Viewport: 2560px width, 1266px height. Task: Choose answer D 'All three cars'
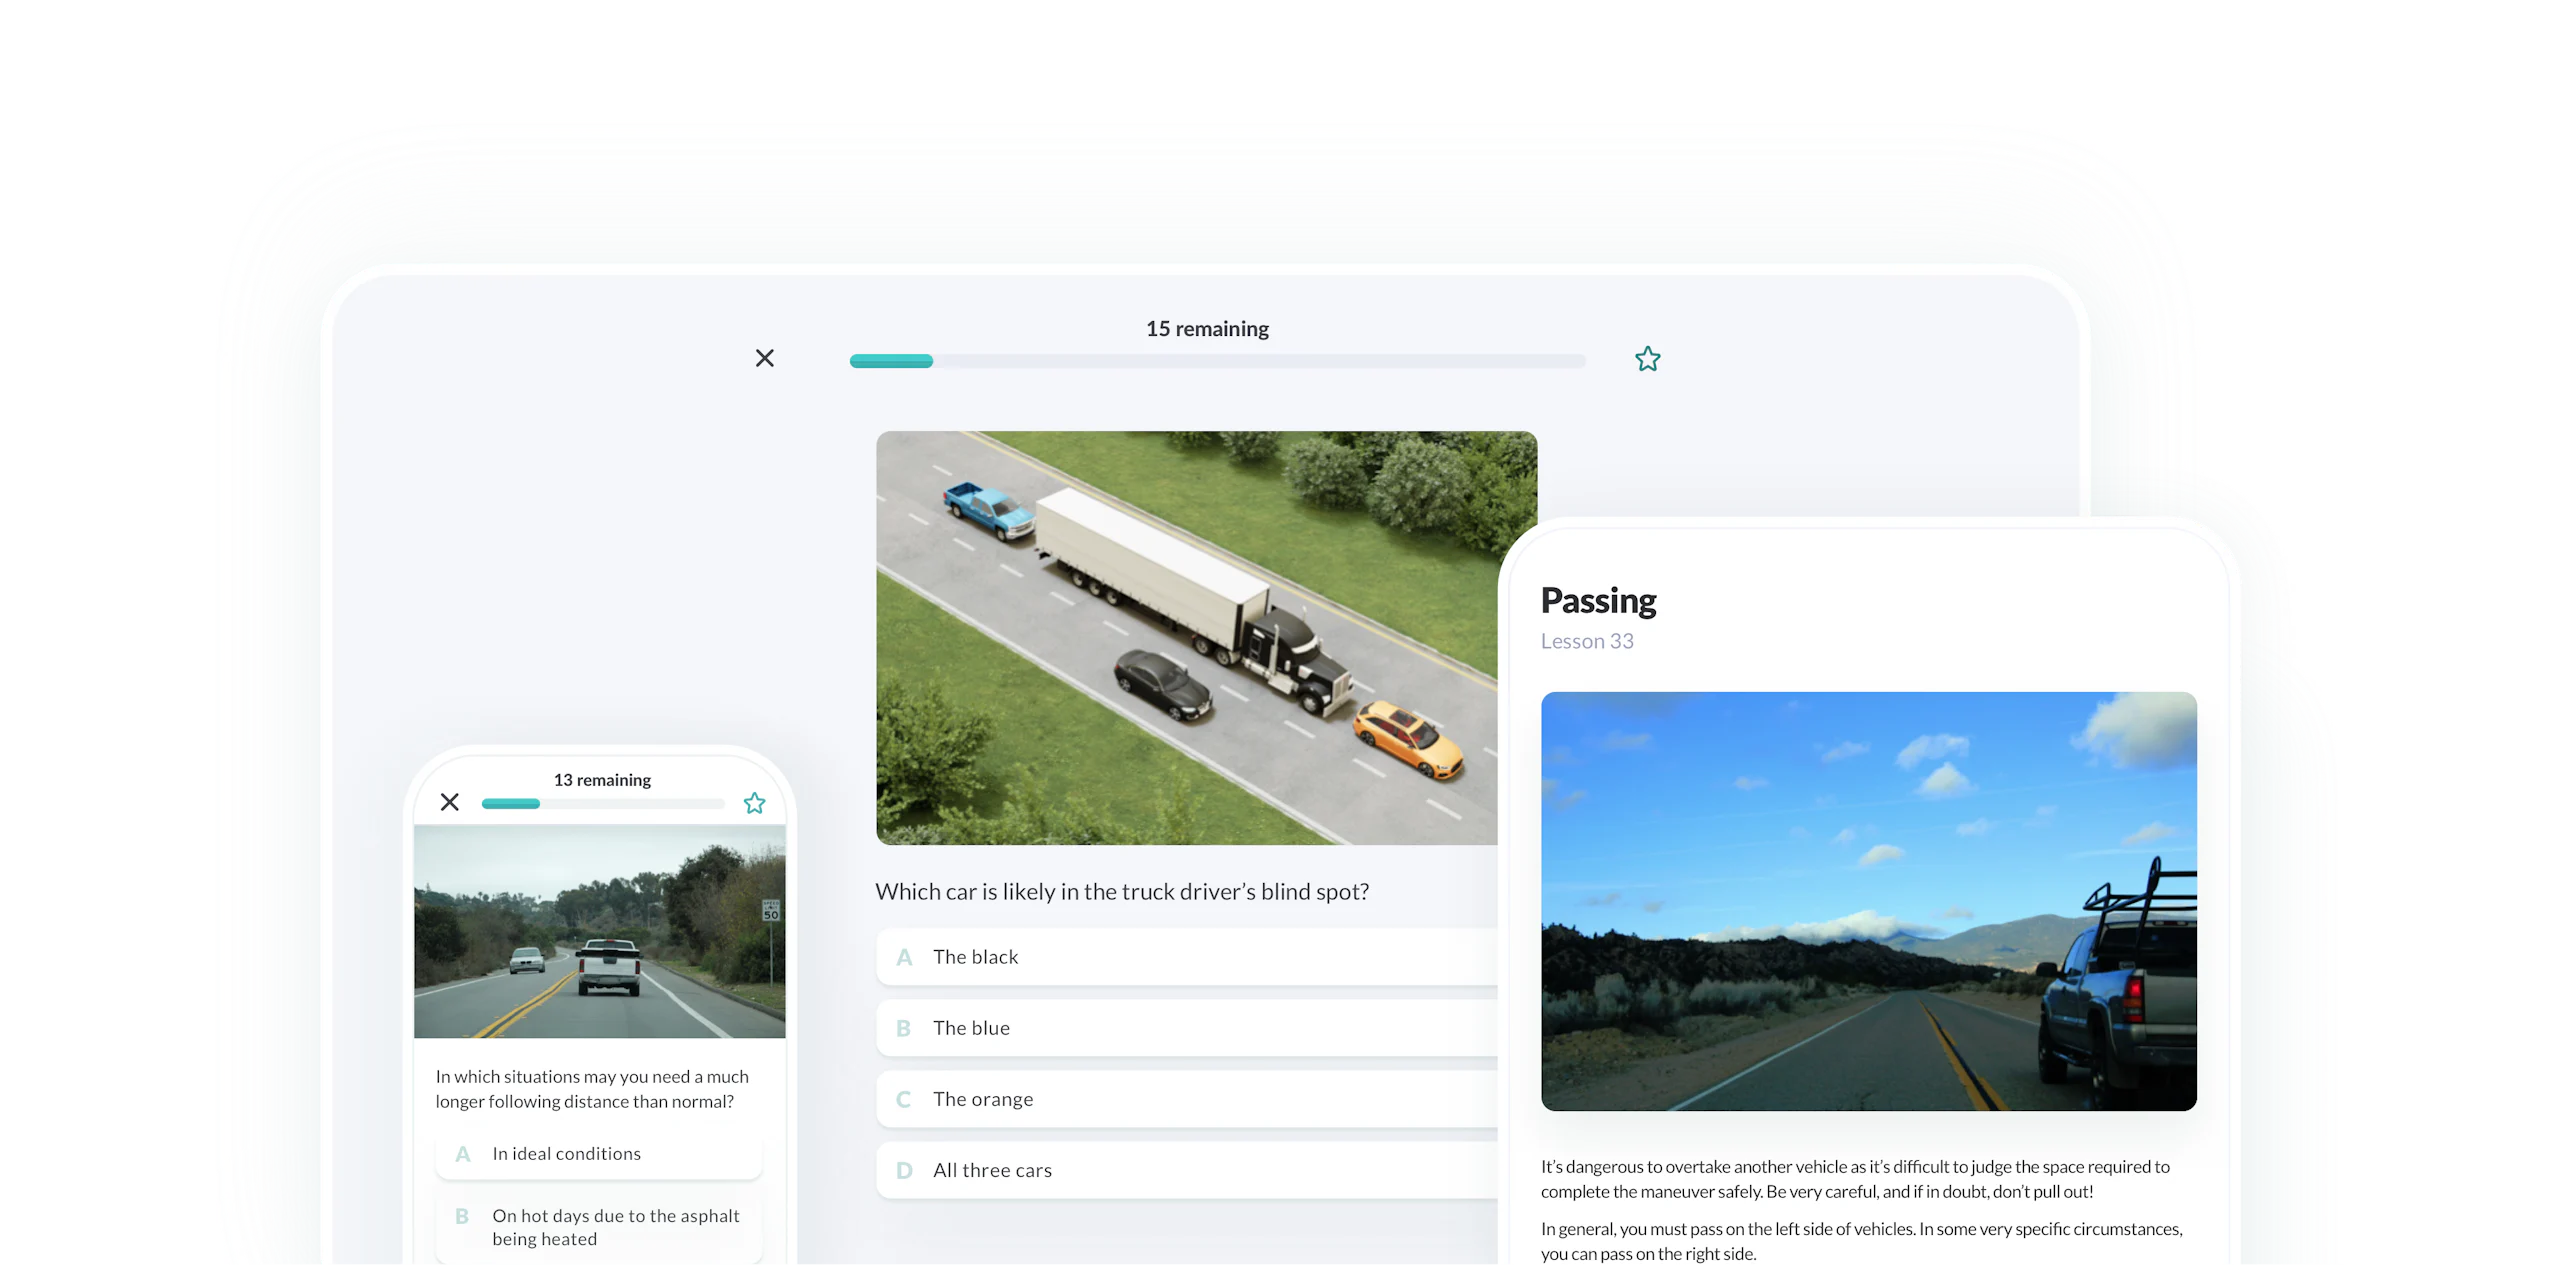[x=1186, y=1170]
